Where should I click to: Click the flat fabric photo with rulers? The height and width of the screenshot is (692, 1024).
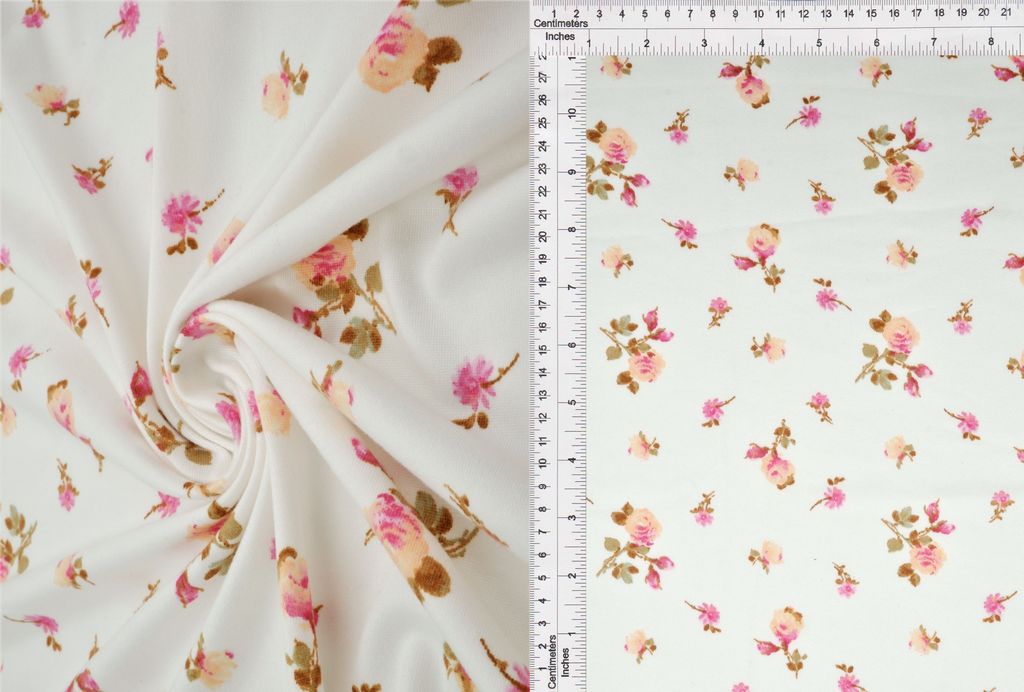[777, 346]
